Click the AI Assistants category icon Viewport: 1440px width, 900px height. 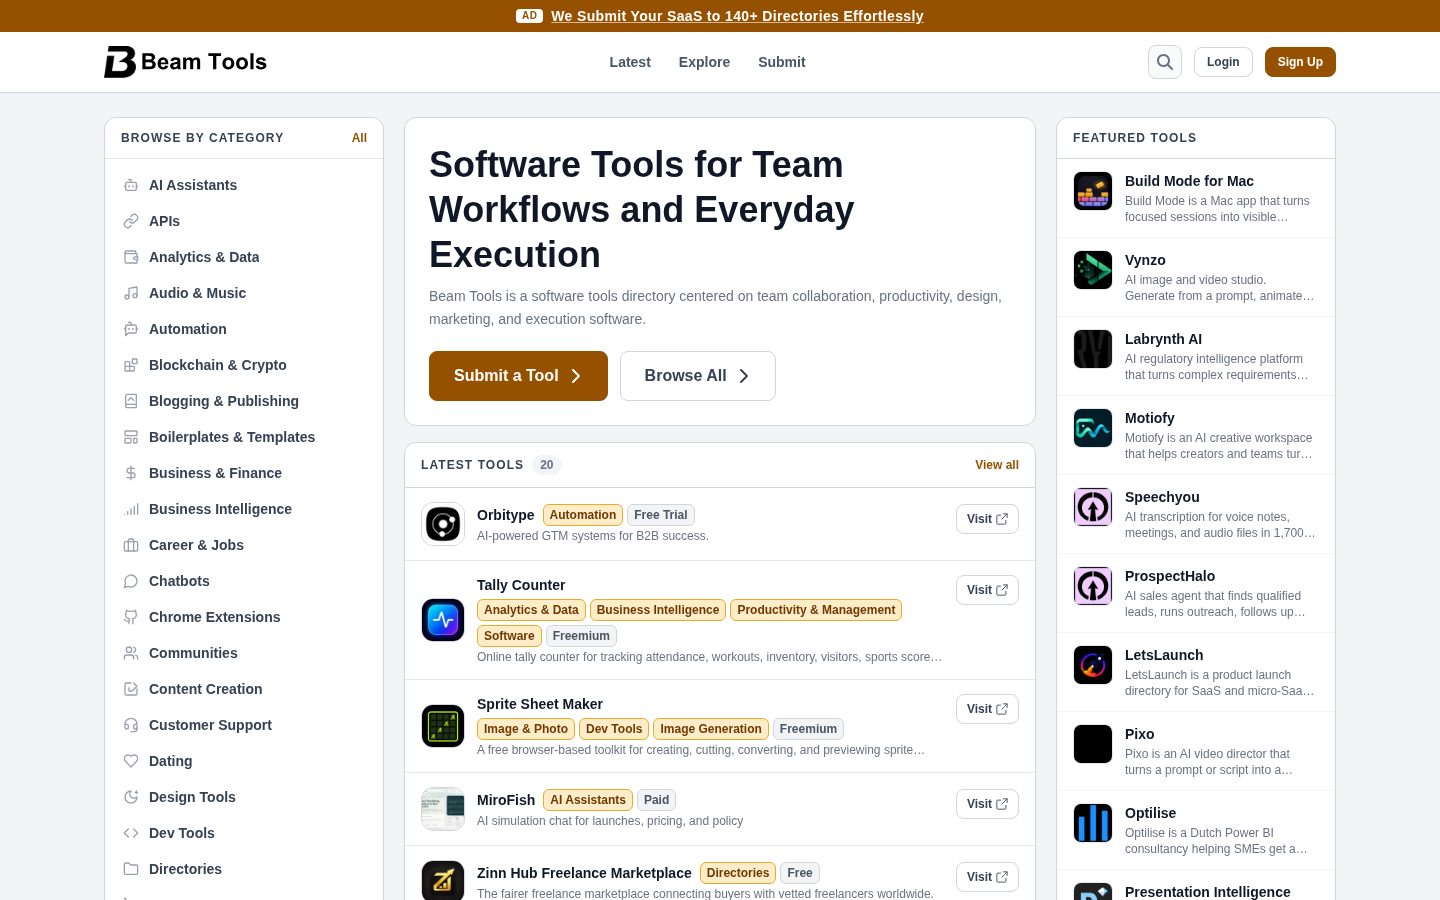pos(131,185)
